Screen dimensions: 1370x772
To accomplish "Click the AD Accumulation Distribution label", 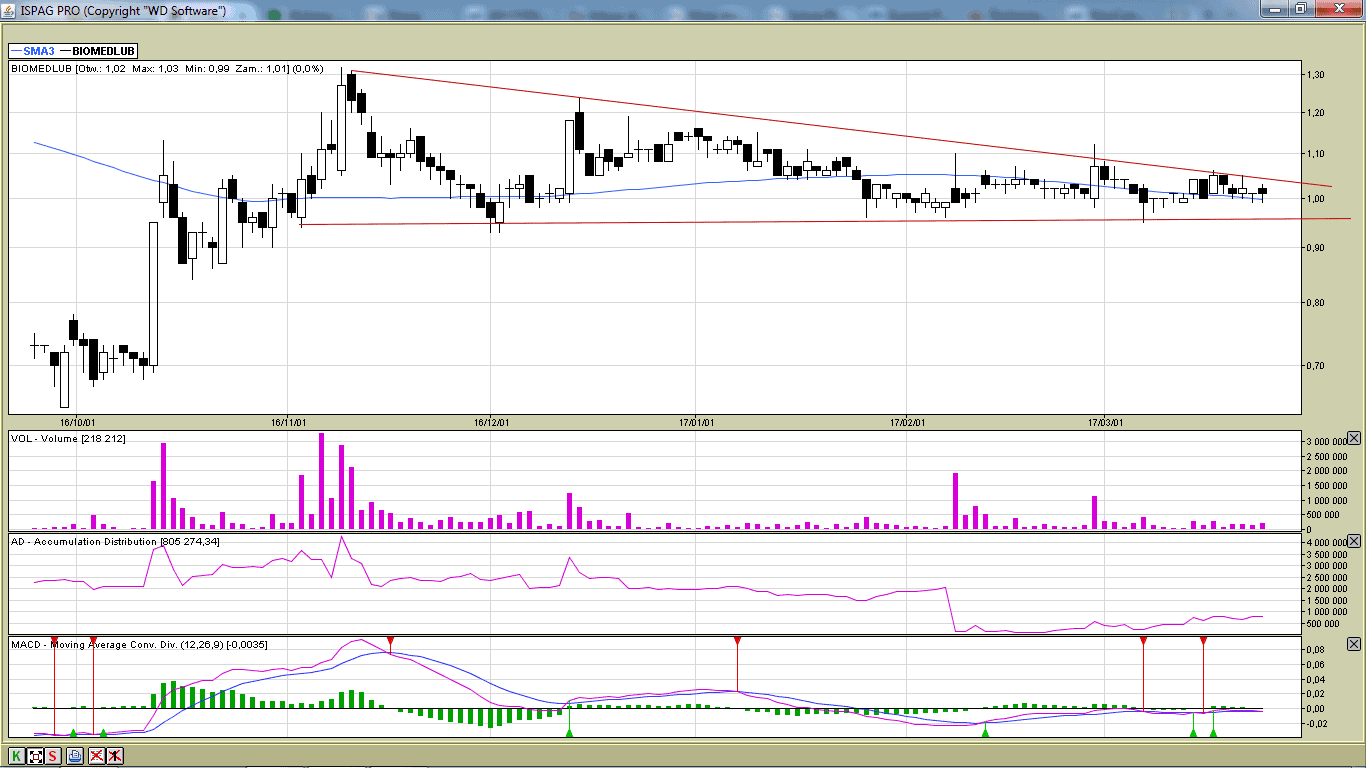I will click(x=115, y=541).
